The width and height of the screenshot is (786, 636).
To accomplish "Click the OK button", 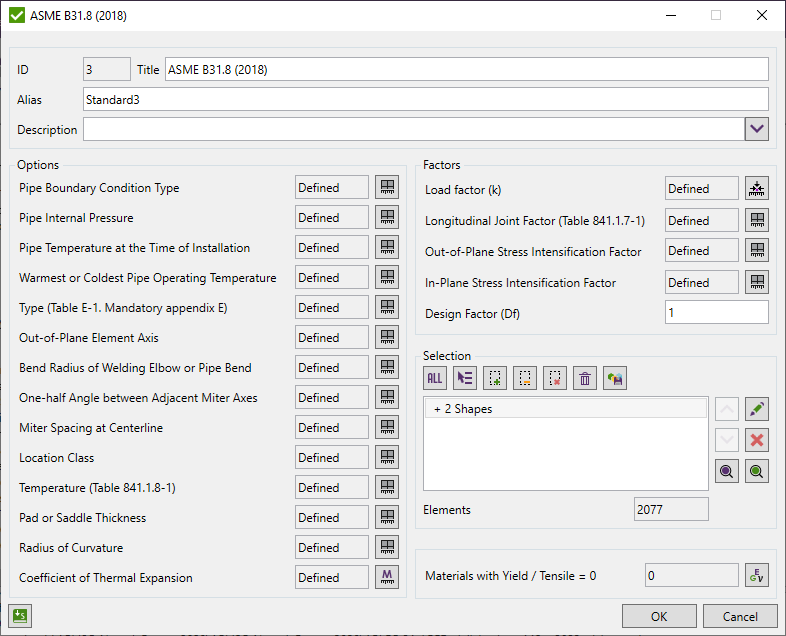I will pos(659,616).
